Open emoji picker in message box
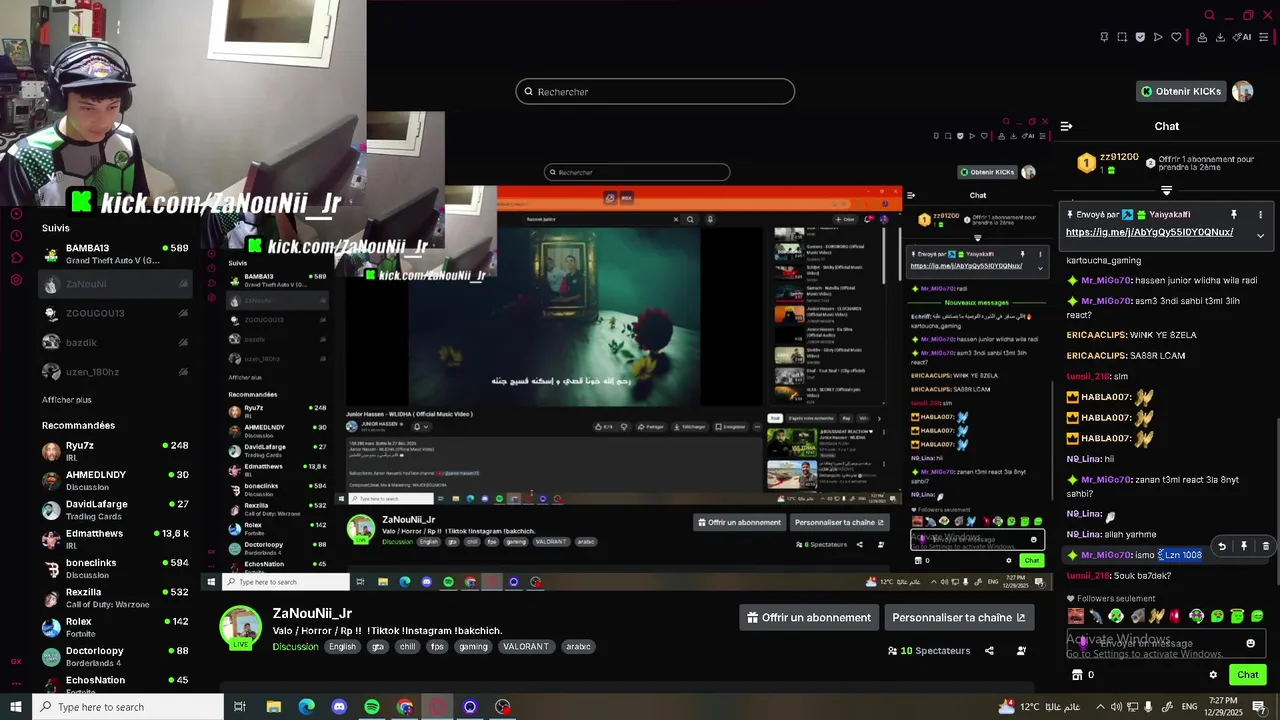This screenshot has height=720, width=1280. (x=1250, y=643)
